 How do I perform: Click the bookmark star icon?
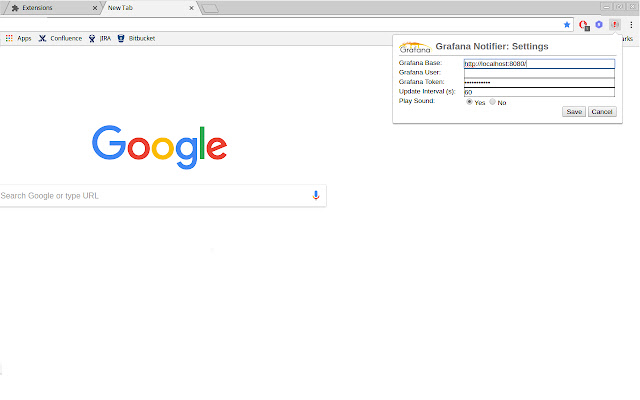(x=567, y=25)
